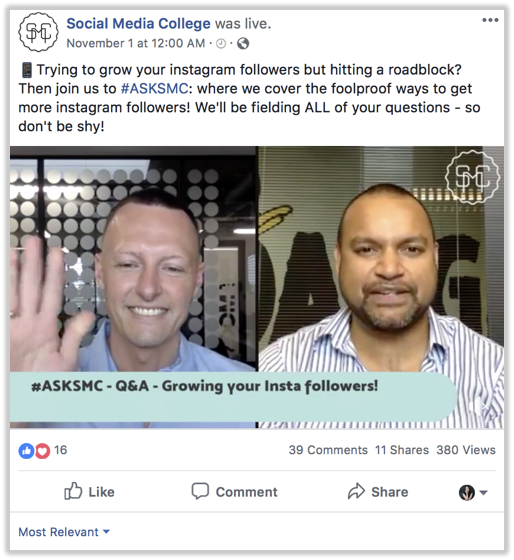Click the Social Media College profile logo

(38, 32)
